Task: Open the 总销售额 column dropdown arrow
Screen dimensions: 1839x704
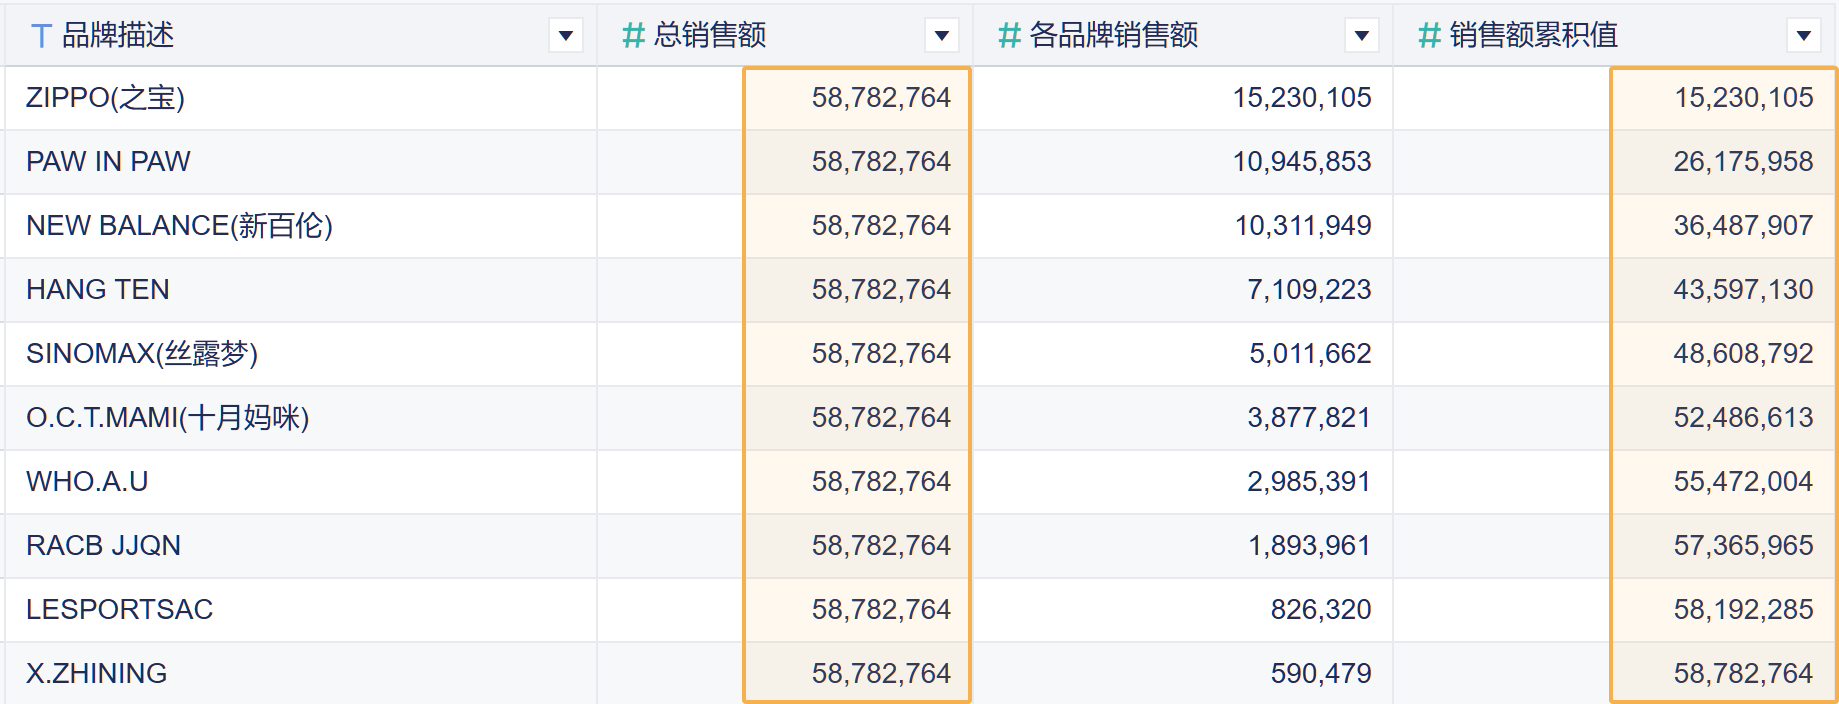Action: click(941, 36)
